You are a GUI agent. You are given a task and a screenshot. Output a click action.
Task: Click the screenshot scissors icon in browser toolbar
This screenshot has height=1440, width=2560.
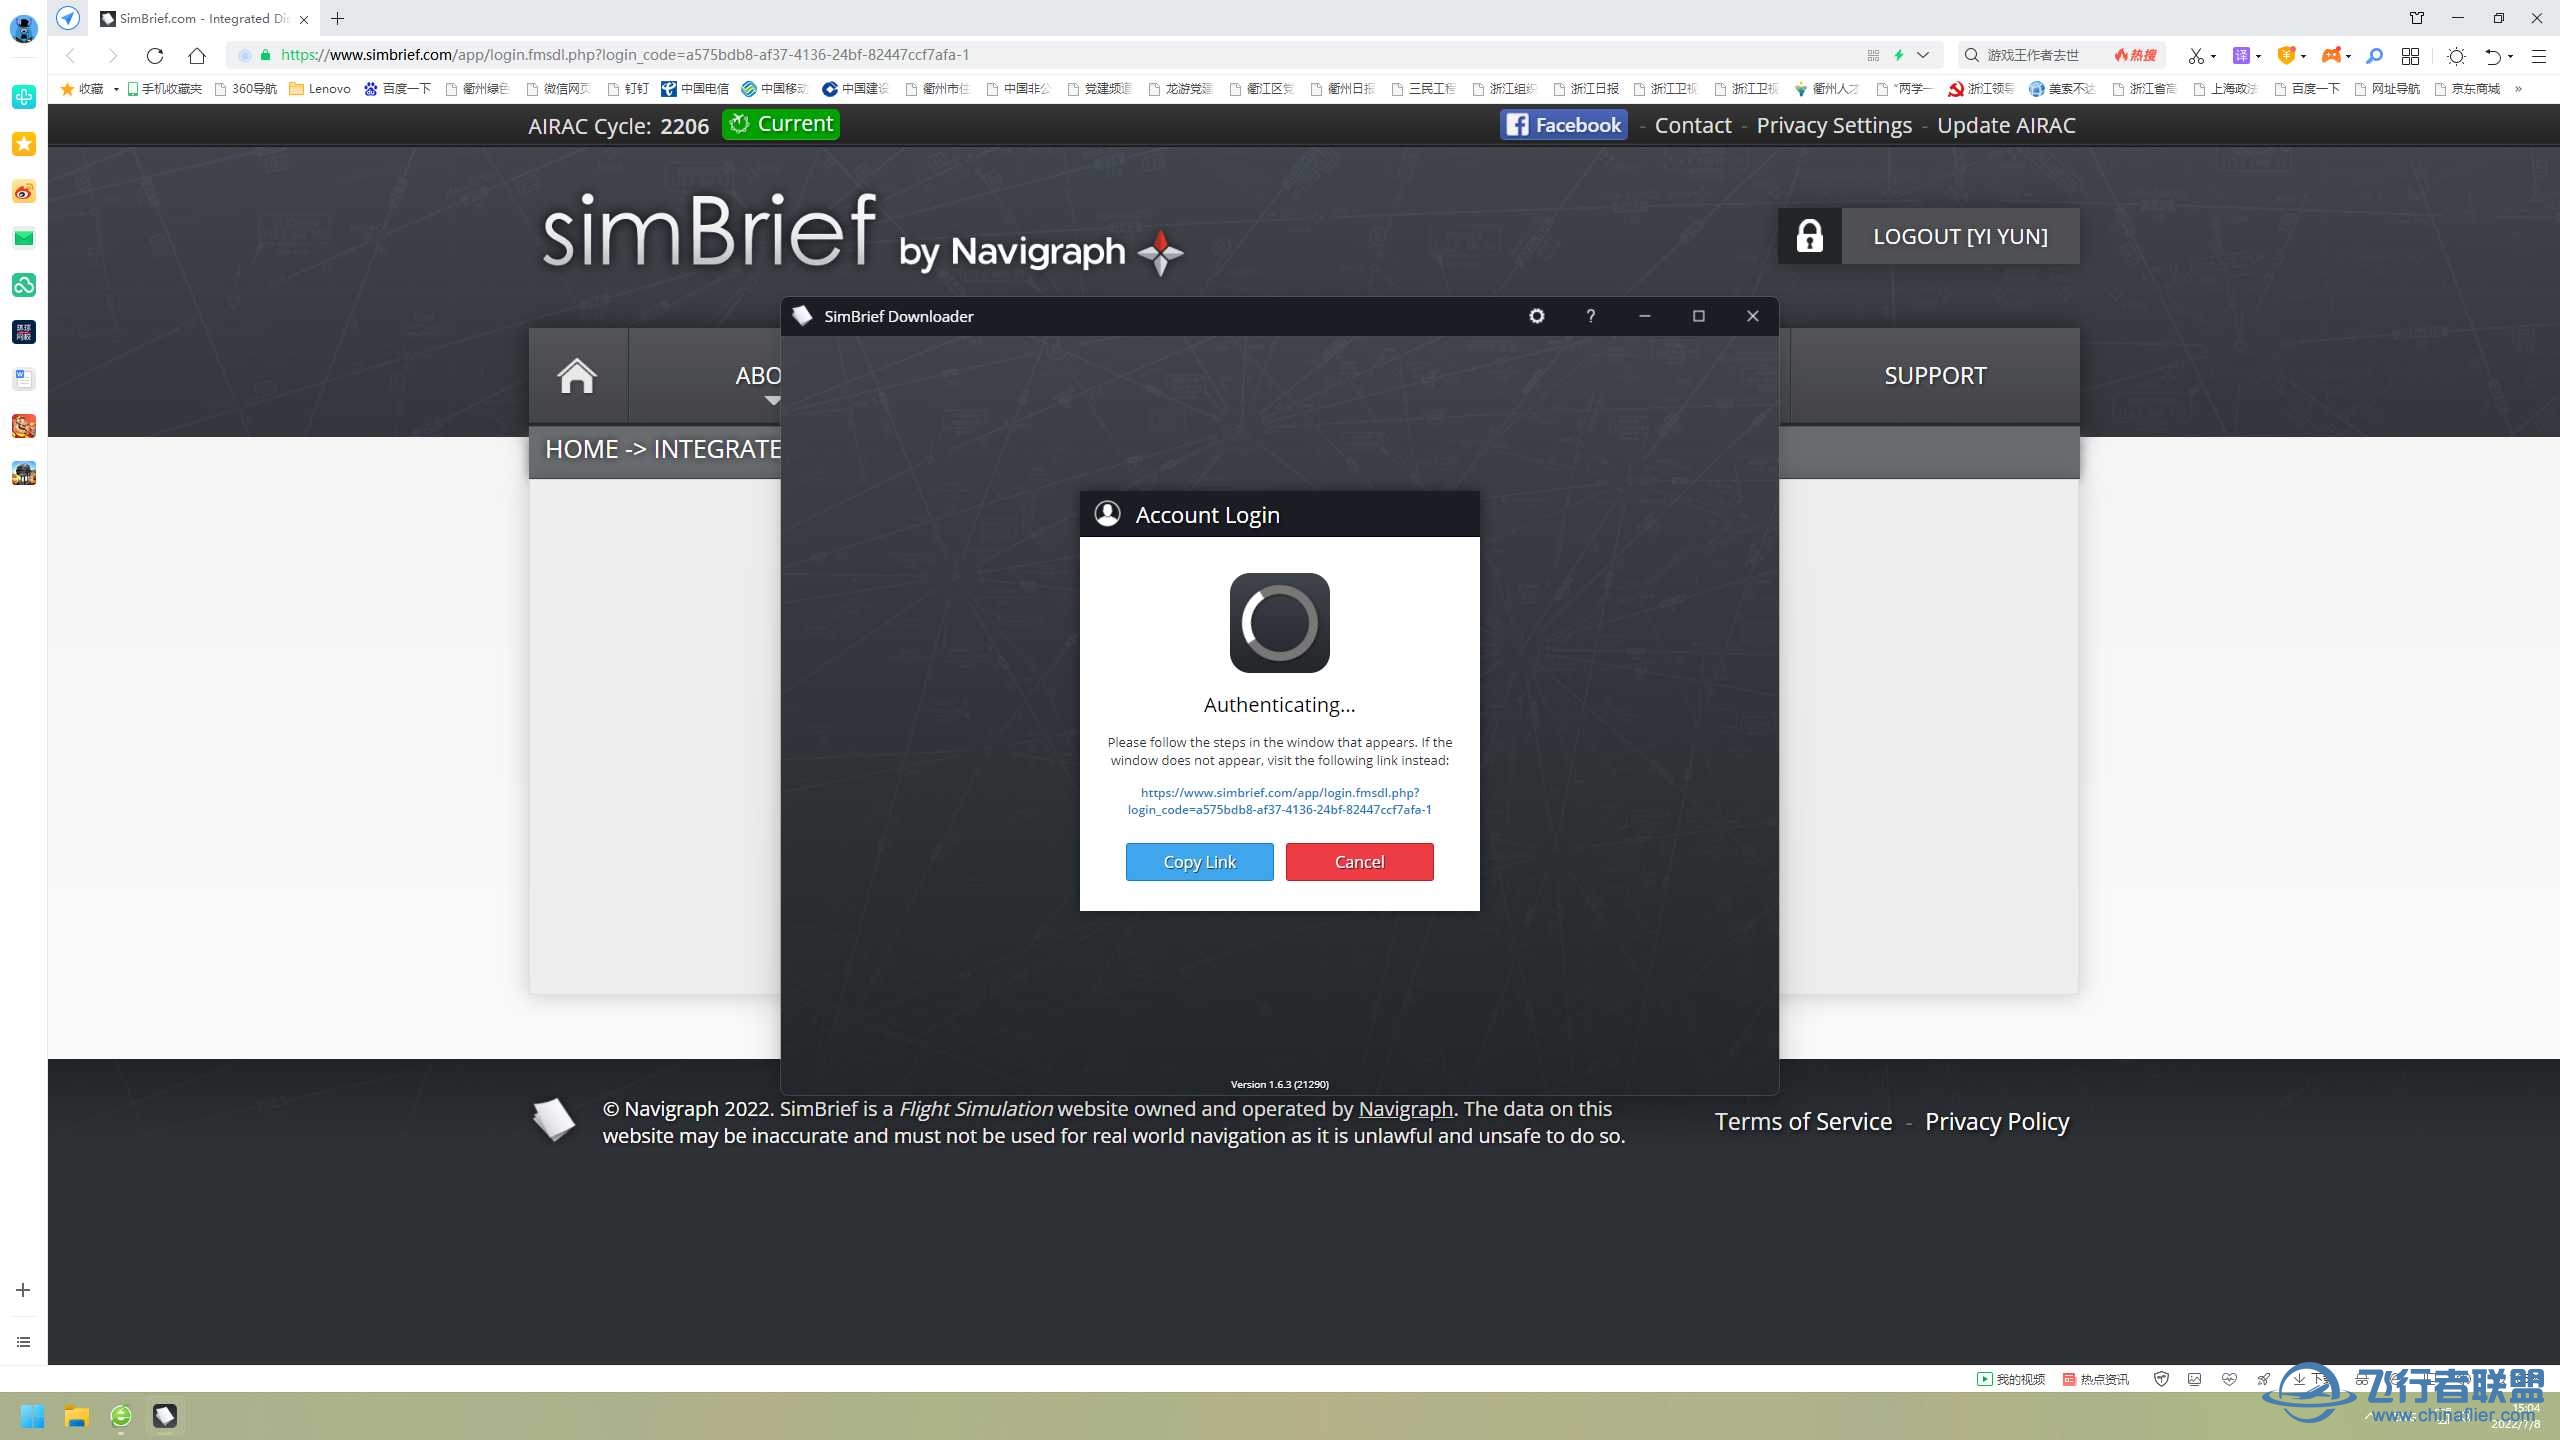2196,55
